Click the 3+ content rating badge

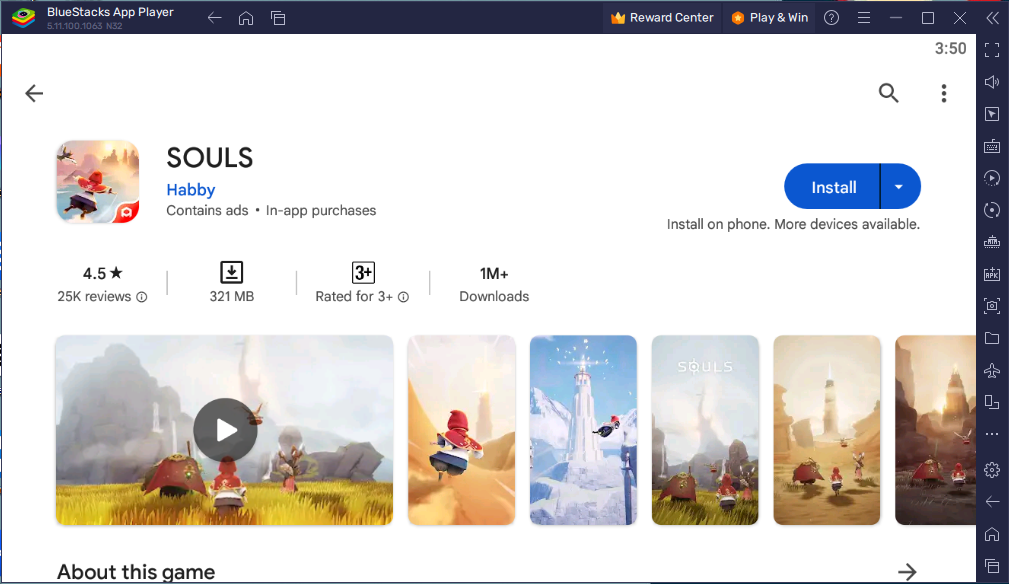[x=364, y=272]
